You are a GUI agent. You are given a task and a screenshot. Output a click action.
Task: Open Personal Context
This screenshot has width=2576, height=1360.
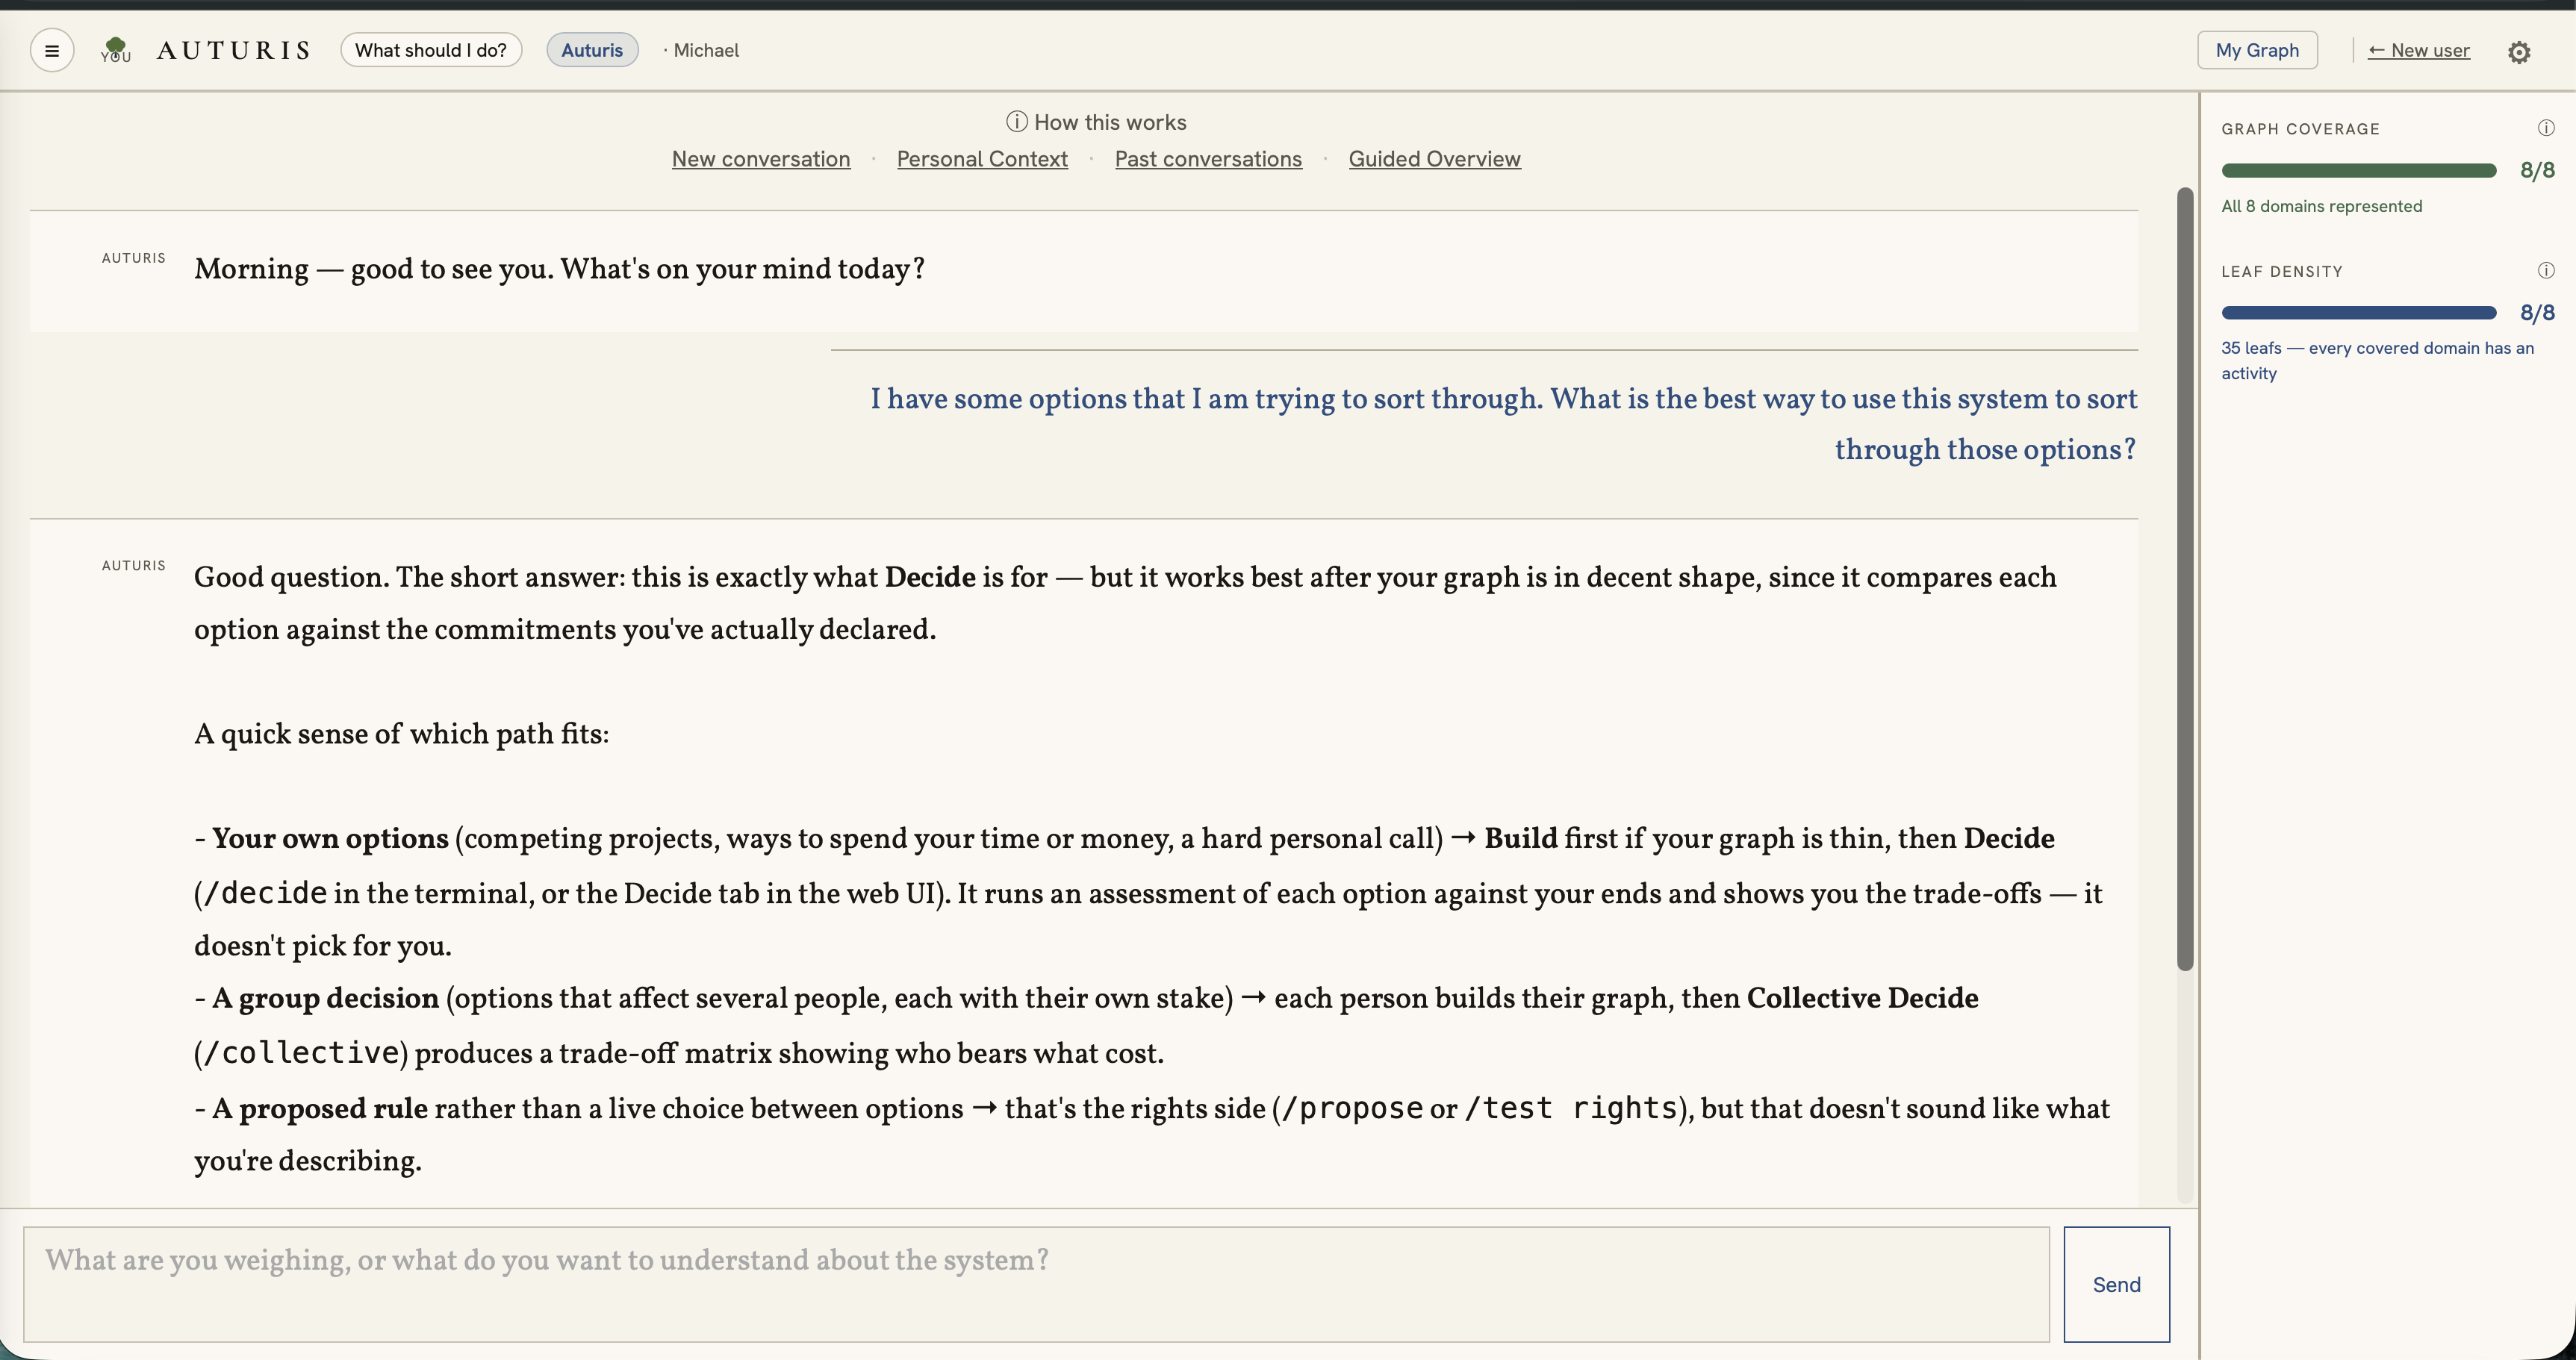(982, 159)
